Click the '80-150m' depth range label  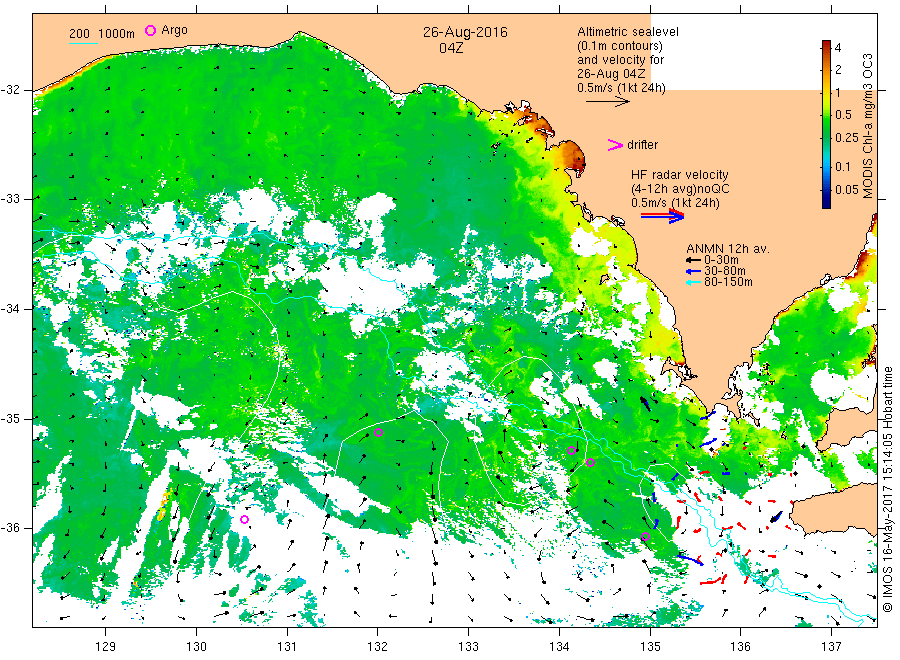(728, 282)
